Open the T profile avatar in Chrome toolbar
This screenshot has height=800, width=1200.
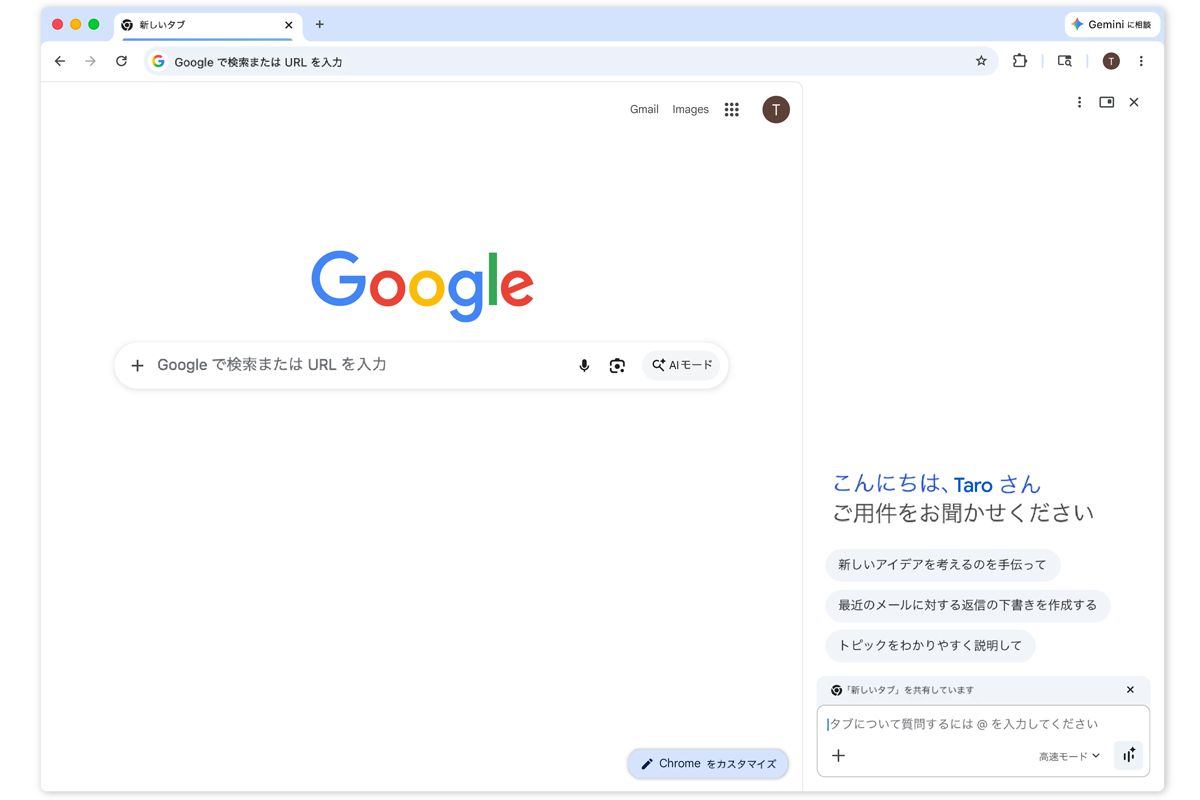[1111, 61]
